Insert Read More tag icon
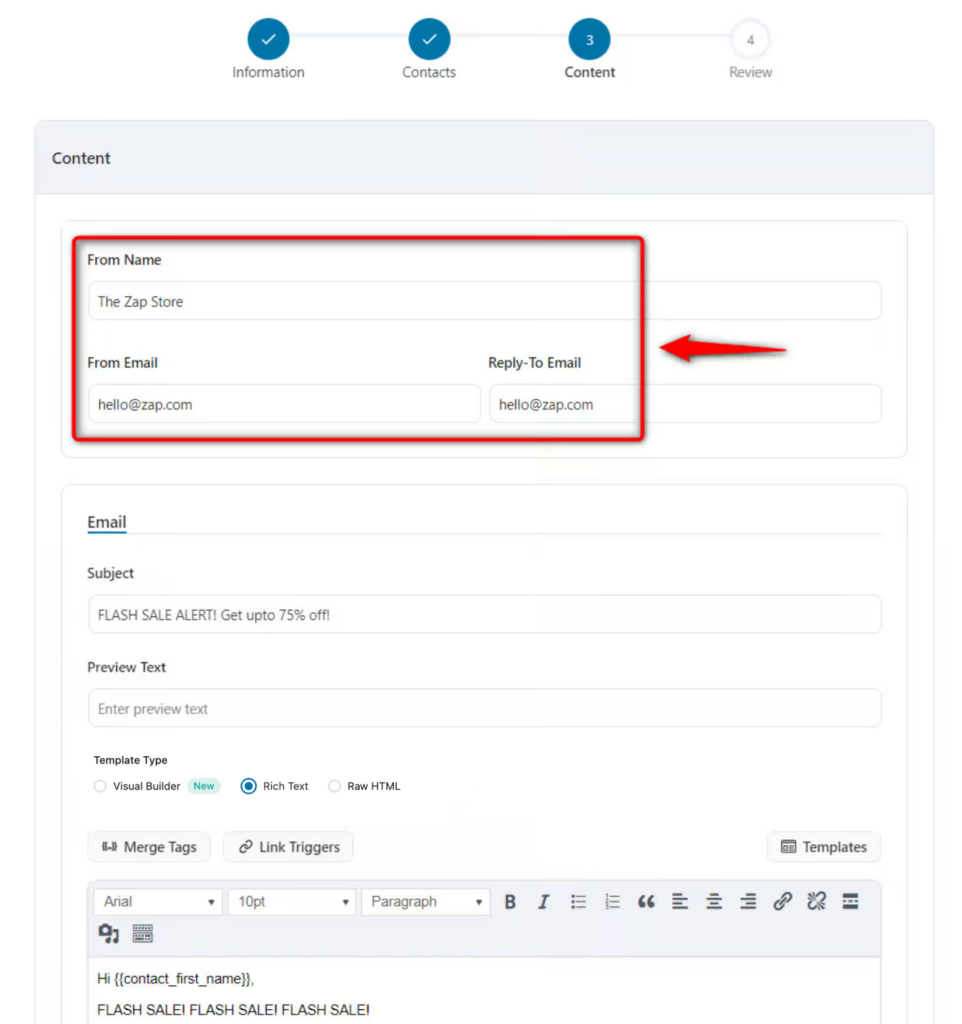This screenshot has height=1024, width=962. pyautogui.click(x=850, y=902)
